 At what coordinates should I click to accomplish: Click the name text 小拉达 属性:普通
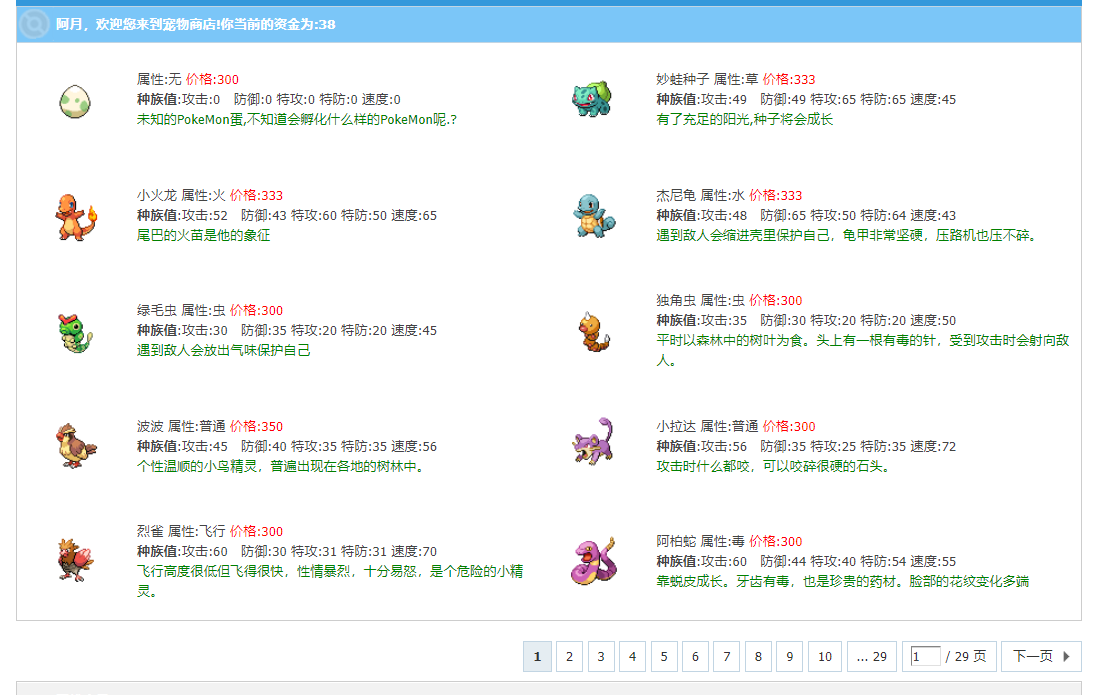click(x=707, y=427)
